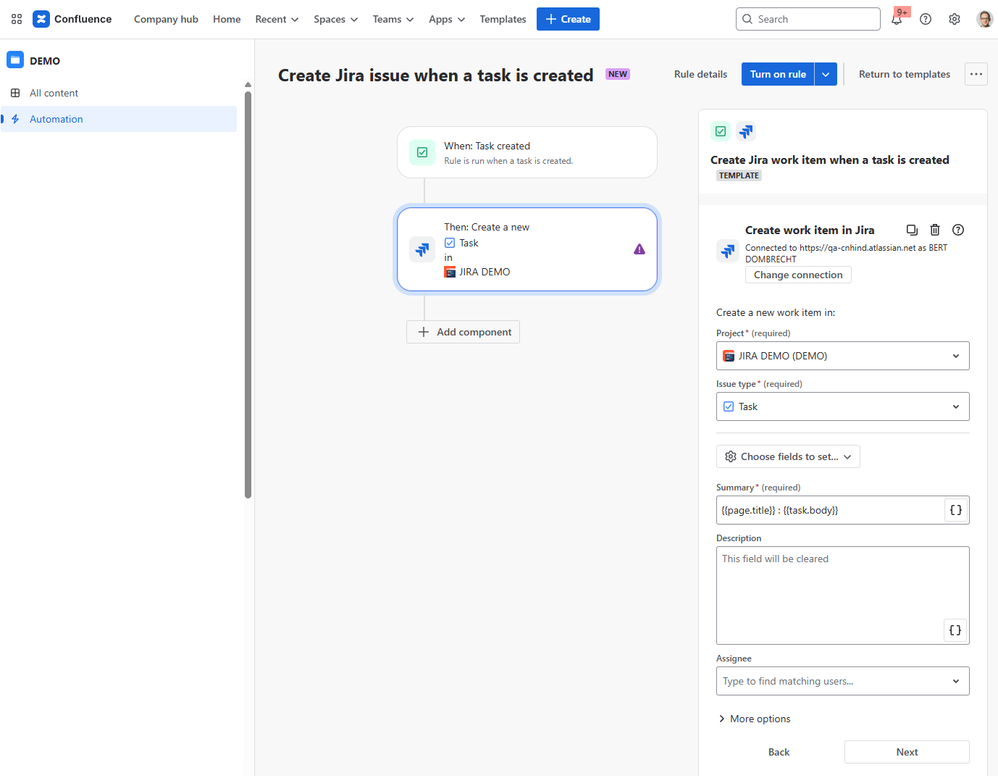
Task: Select the When: Task created trigger card
Action: 527,152
